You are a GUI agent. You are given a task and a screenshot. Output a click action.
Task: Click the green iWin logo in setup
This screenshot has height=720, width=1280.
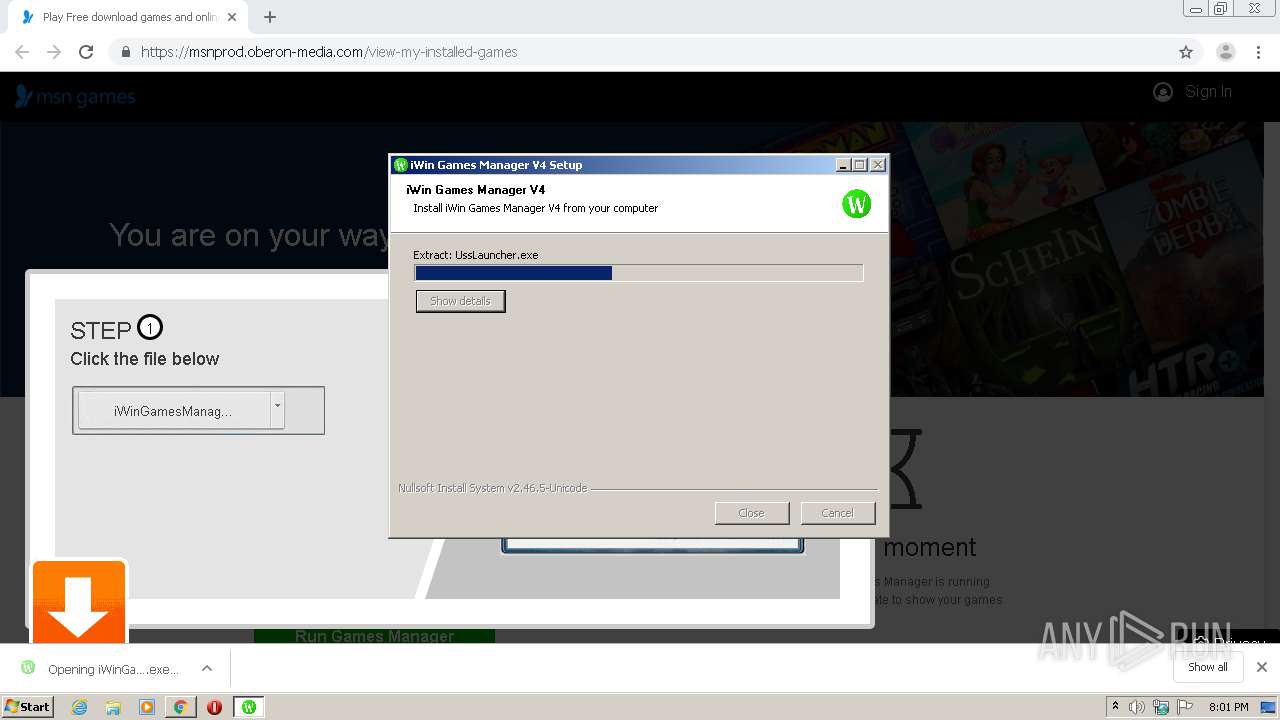coord(857,204)
